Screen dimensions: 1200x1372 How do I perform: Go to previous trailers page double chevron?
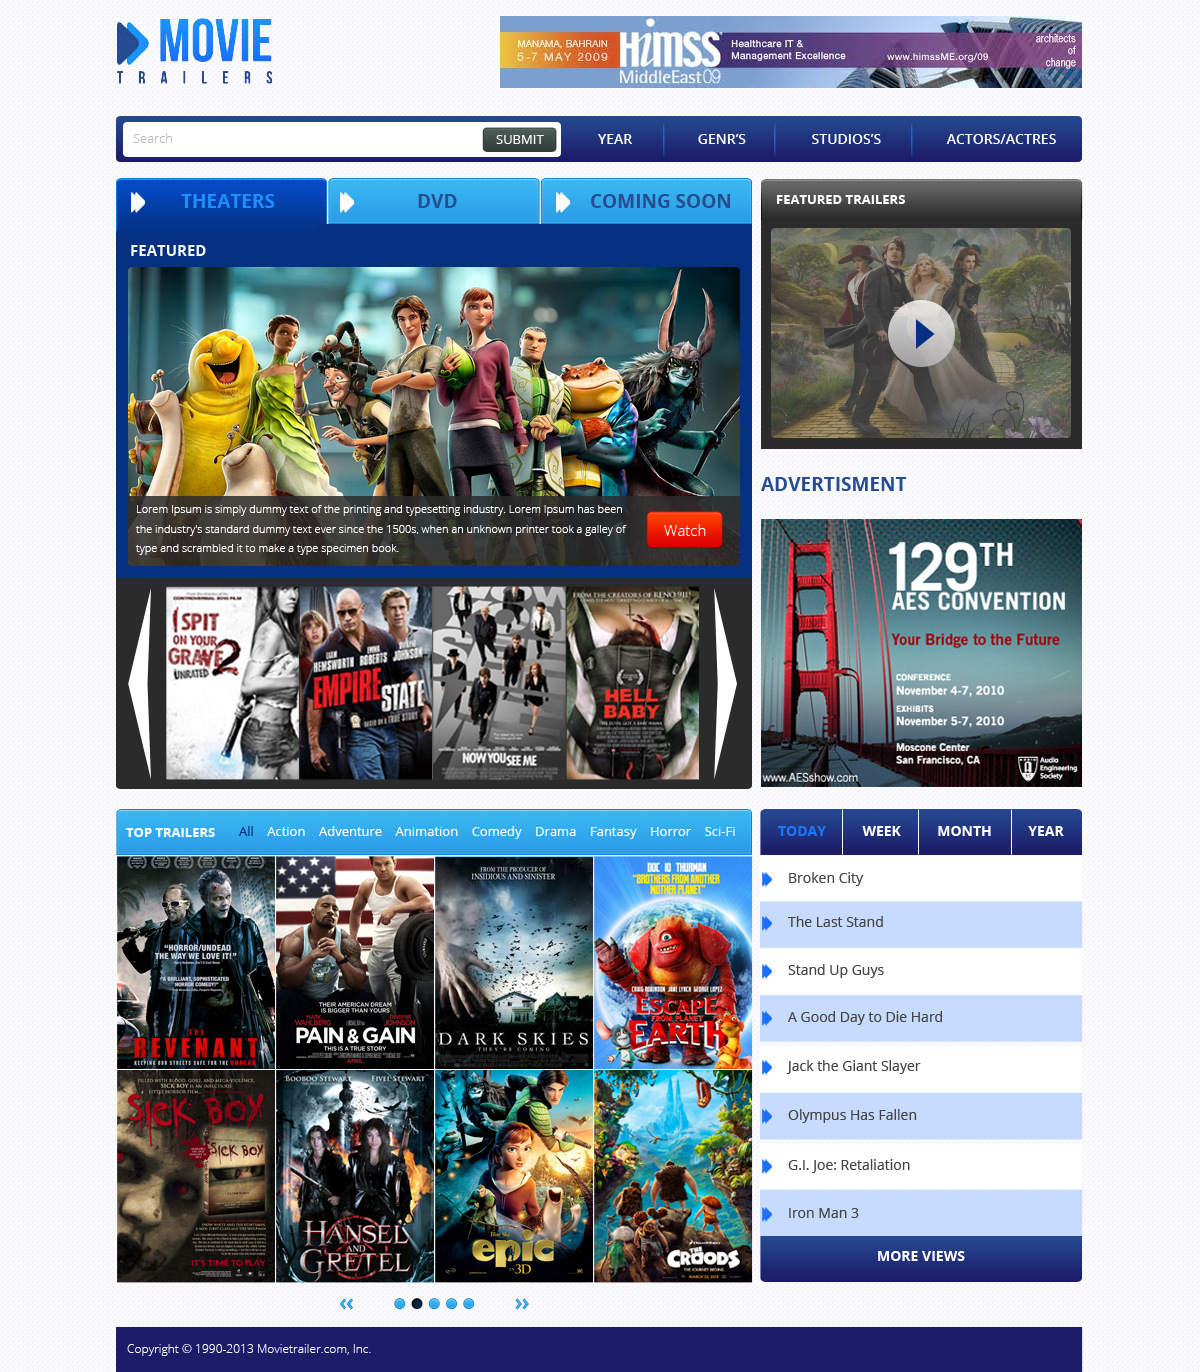coord(347,1303)
